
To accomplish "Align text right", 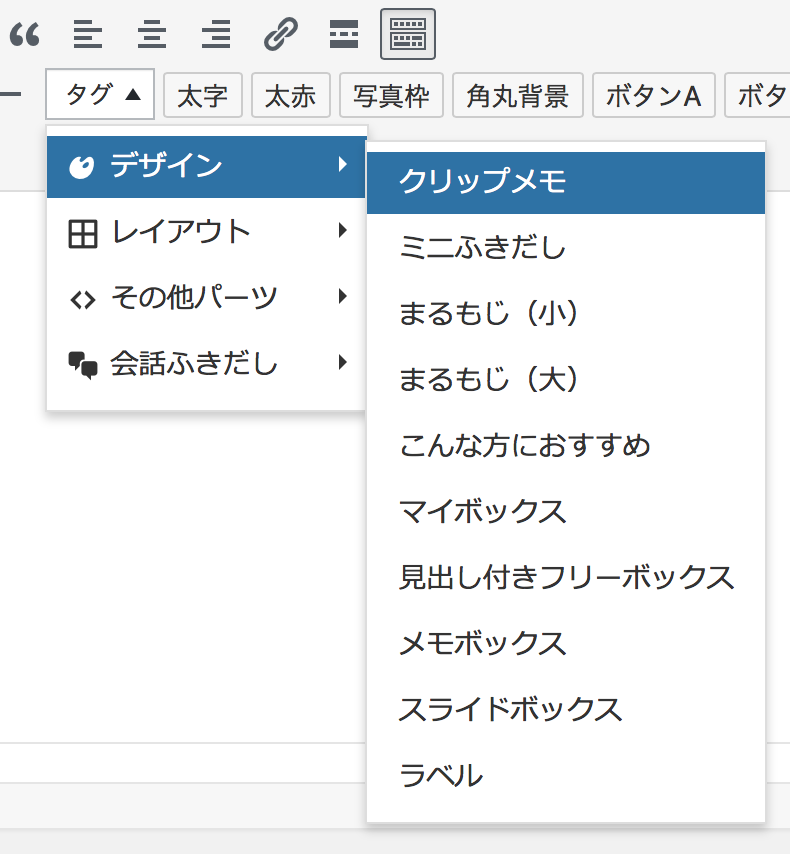I will pos(216,34).
